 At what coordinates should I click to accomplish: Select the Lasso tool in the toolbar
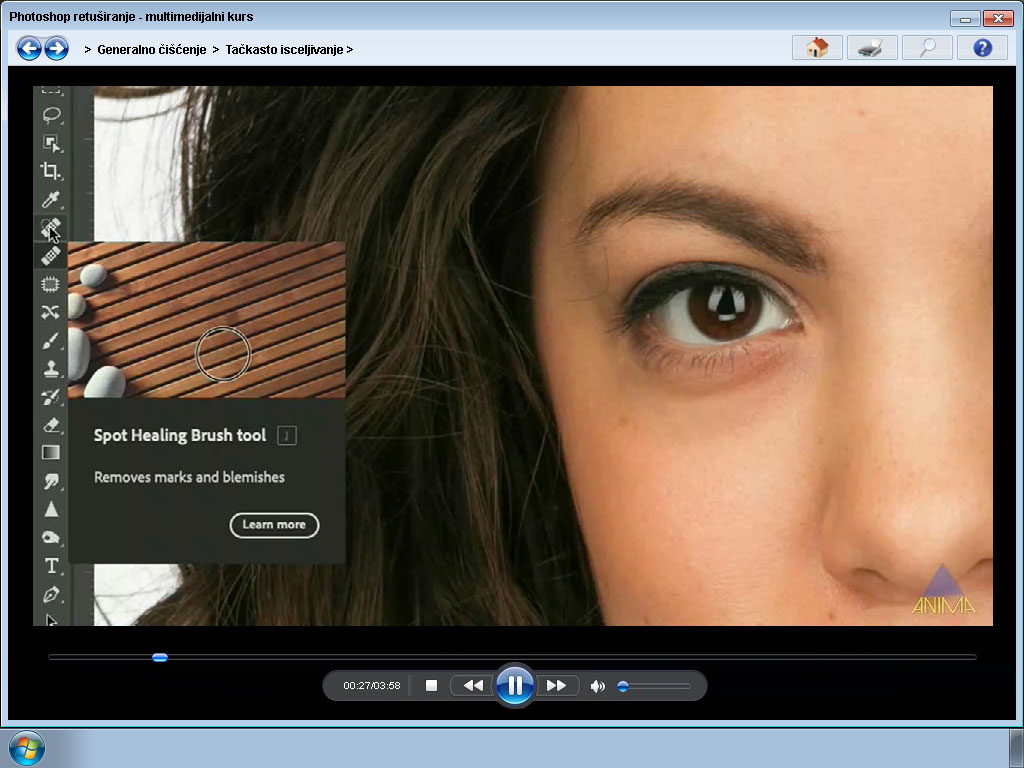[51, 115]
